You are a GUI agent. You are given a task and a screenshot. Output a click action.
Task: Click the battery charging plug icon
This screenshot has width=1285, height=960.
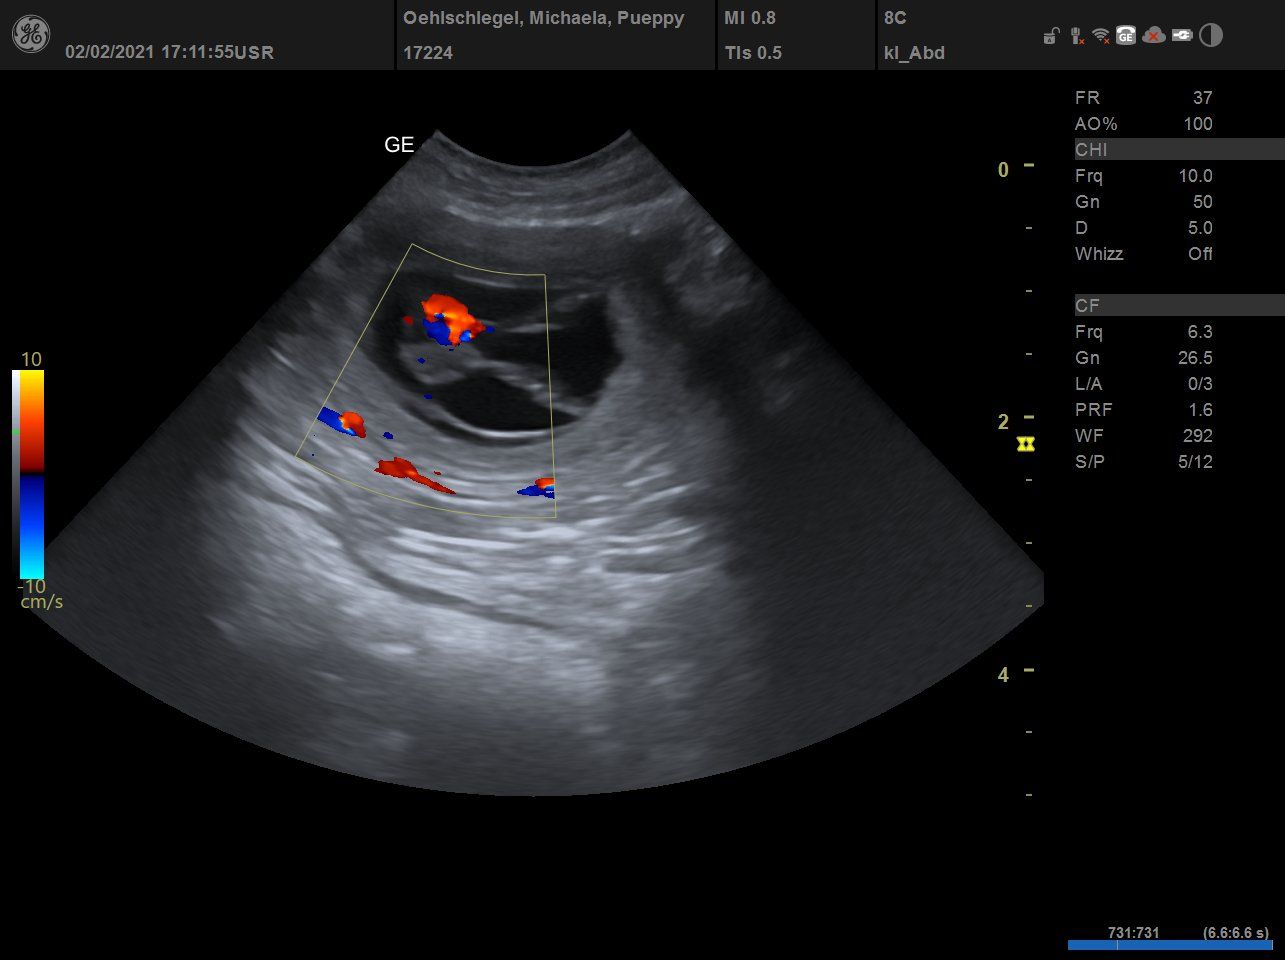click(x=1182, y=36)
